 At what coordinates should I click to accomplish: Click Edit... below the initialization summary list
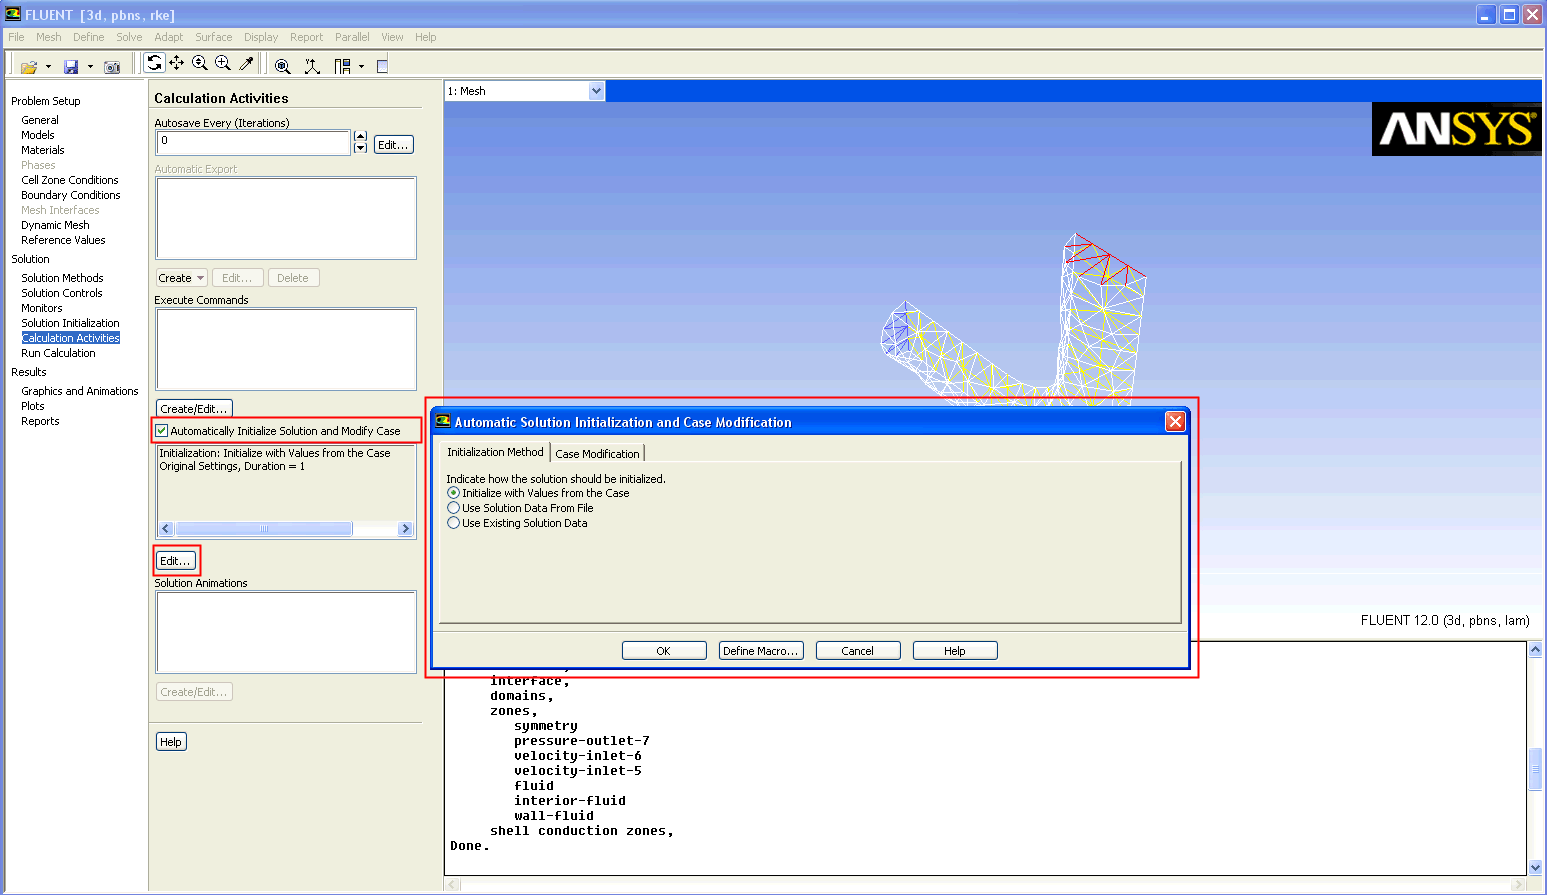coord(176,561)
